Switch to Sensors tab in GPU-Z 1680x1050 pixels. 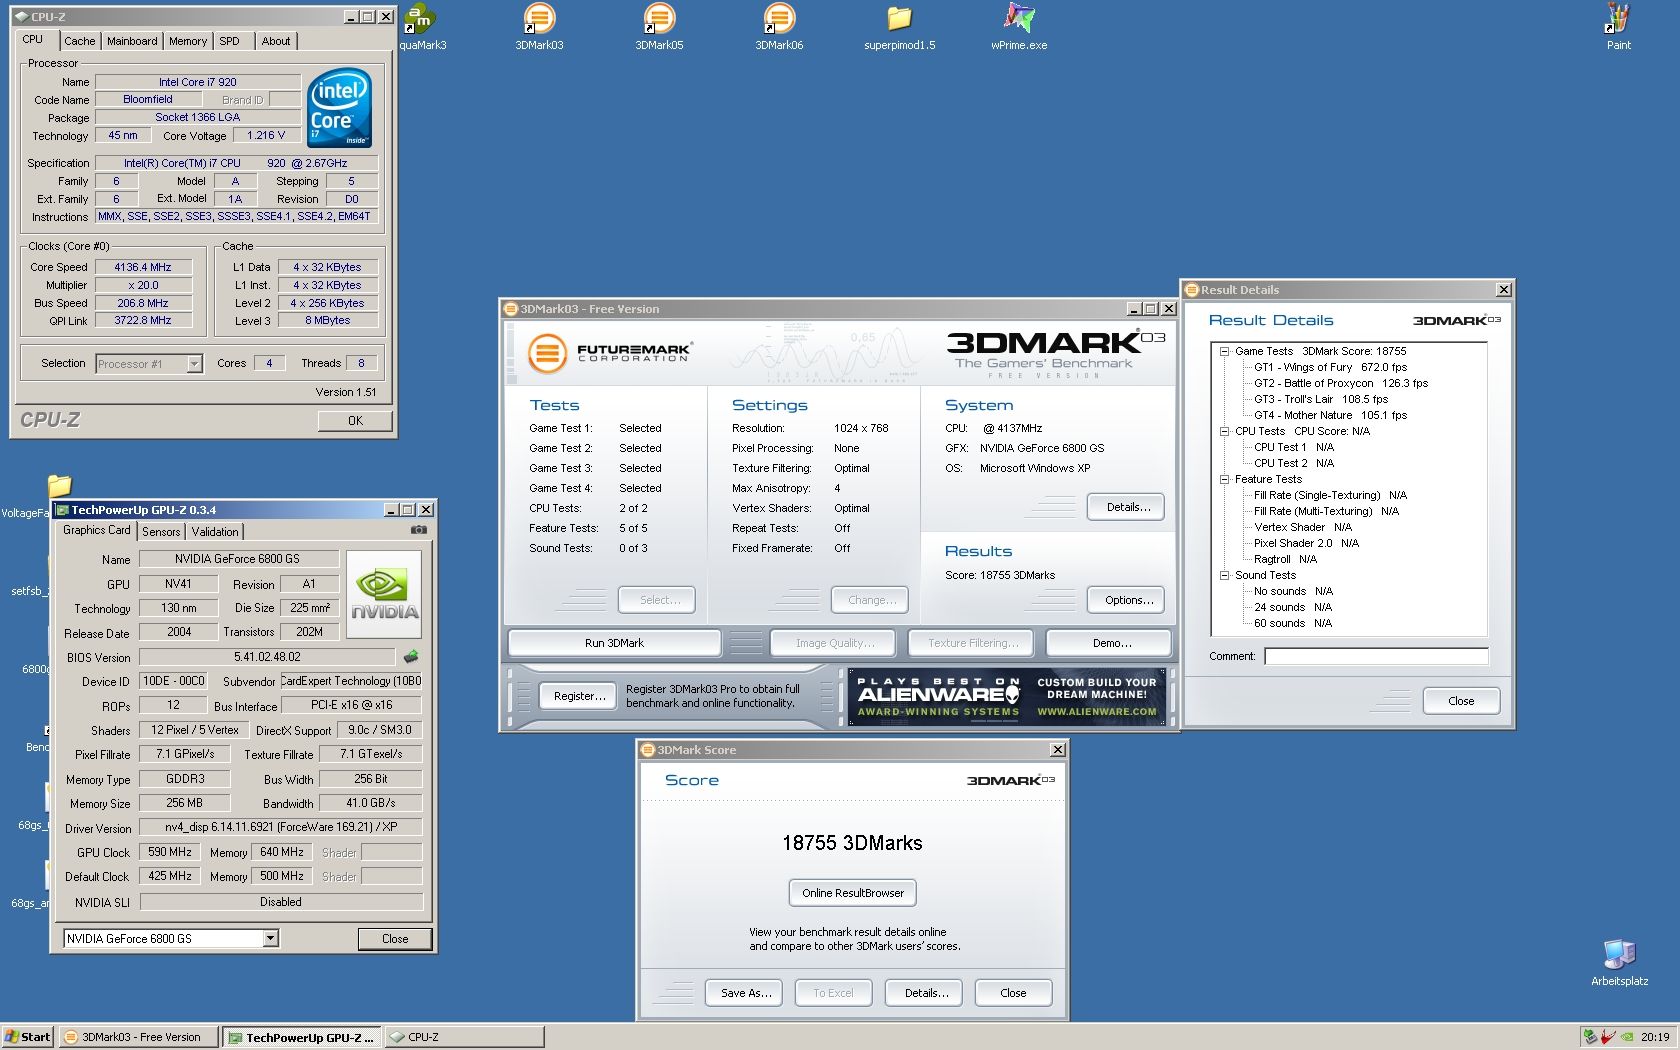tap(161, 532)
